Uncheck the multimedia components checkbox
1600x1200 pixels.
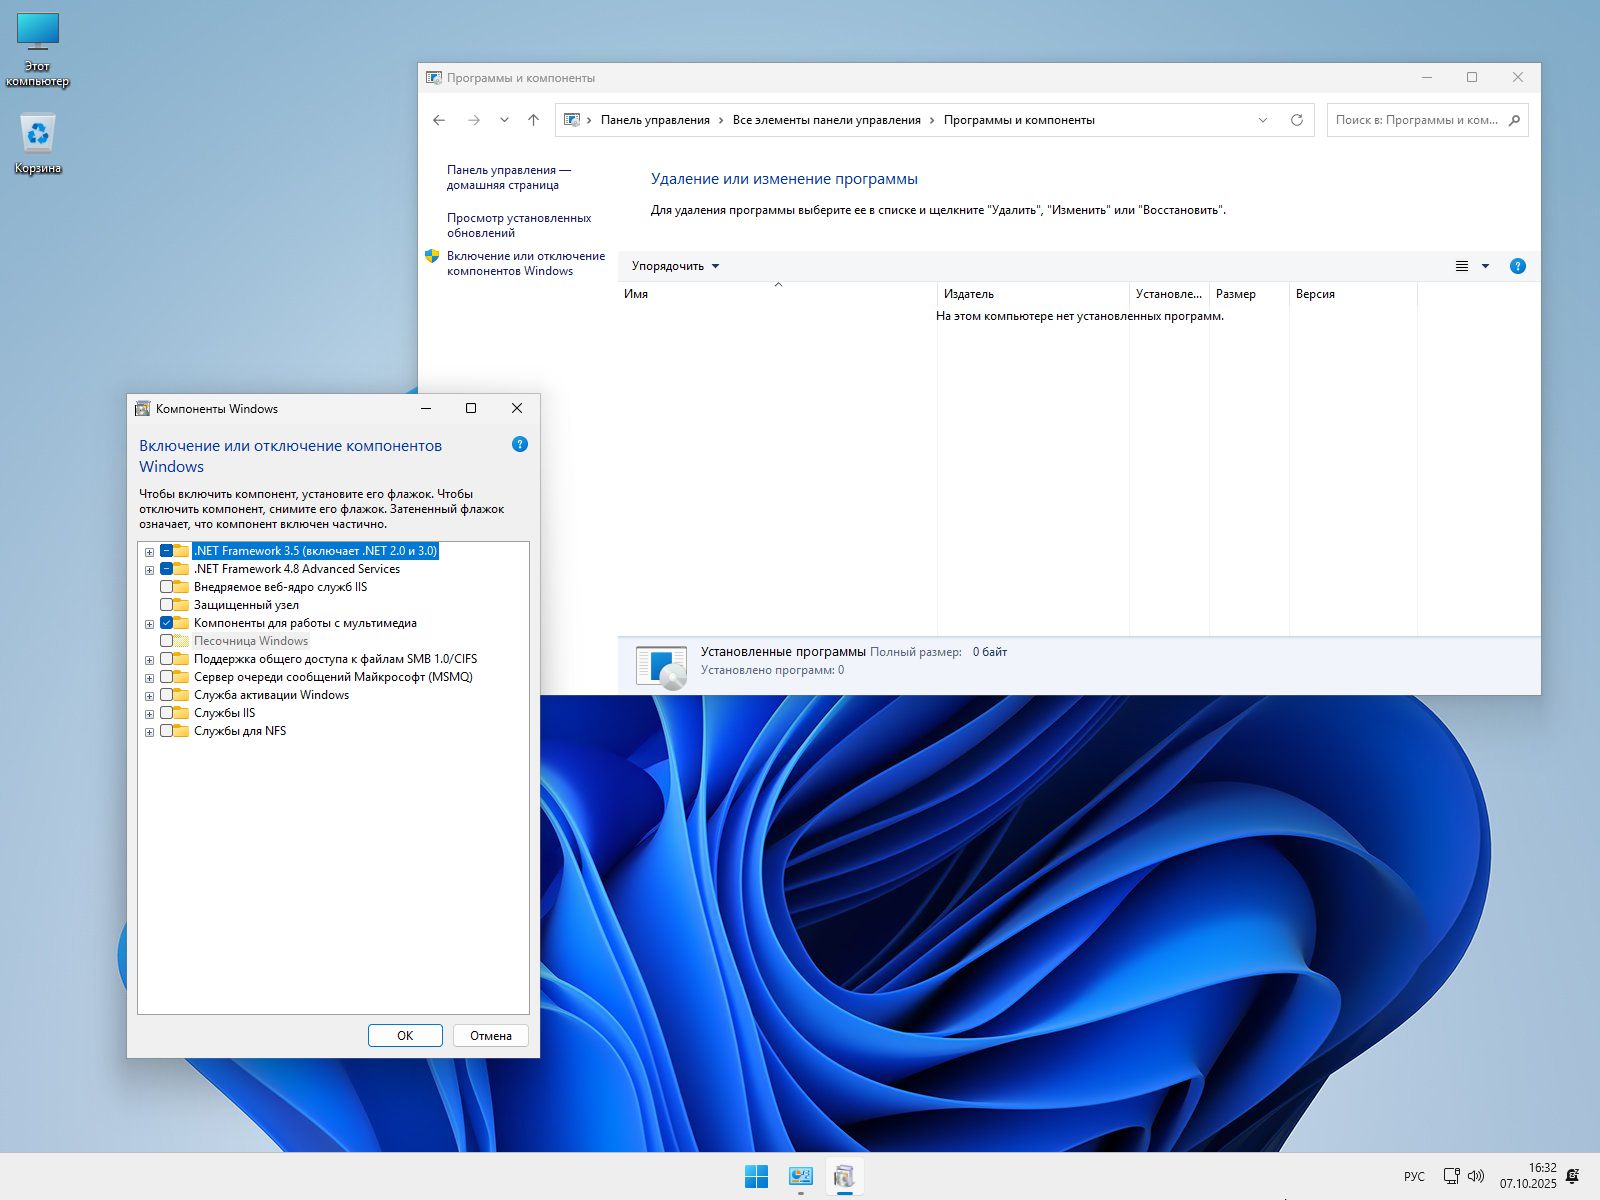coord(167,623)
